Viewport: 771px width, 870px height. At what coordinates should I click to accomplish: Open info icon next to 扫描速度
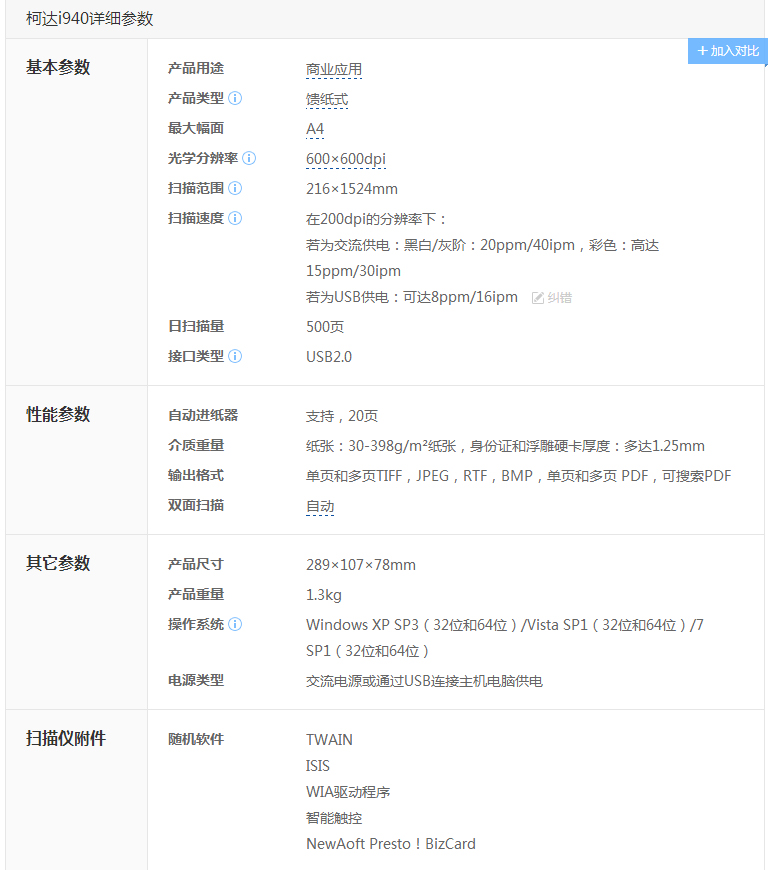click(x=235, y=219)
